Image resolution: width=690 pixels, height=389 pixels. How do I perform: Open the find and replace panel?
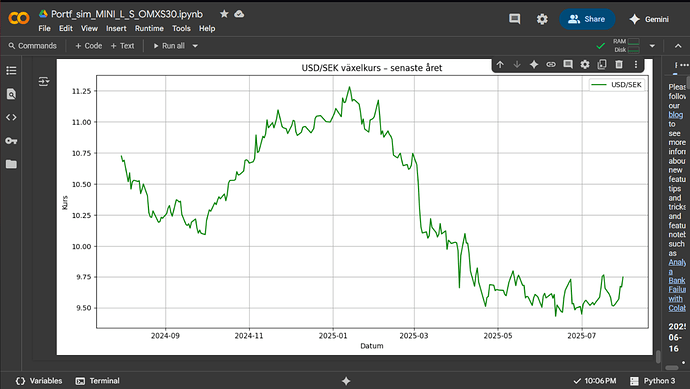(x=11, y=94)
